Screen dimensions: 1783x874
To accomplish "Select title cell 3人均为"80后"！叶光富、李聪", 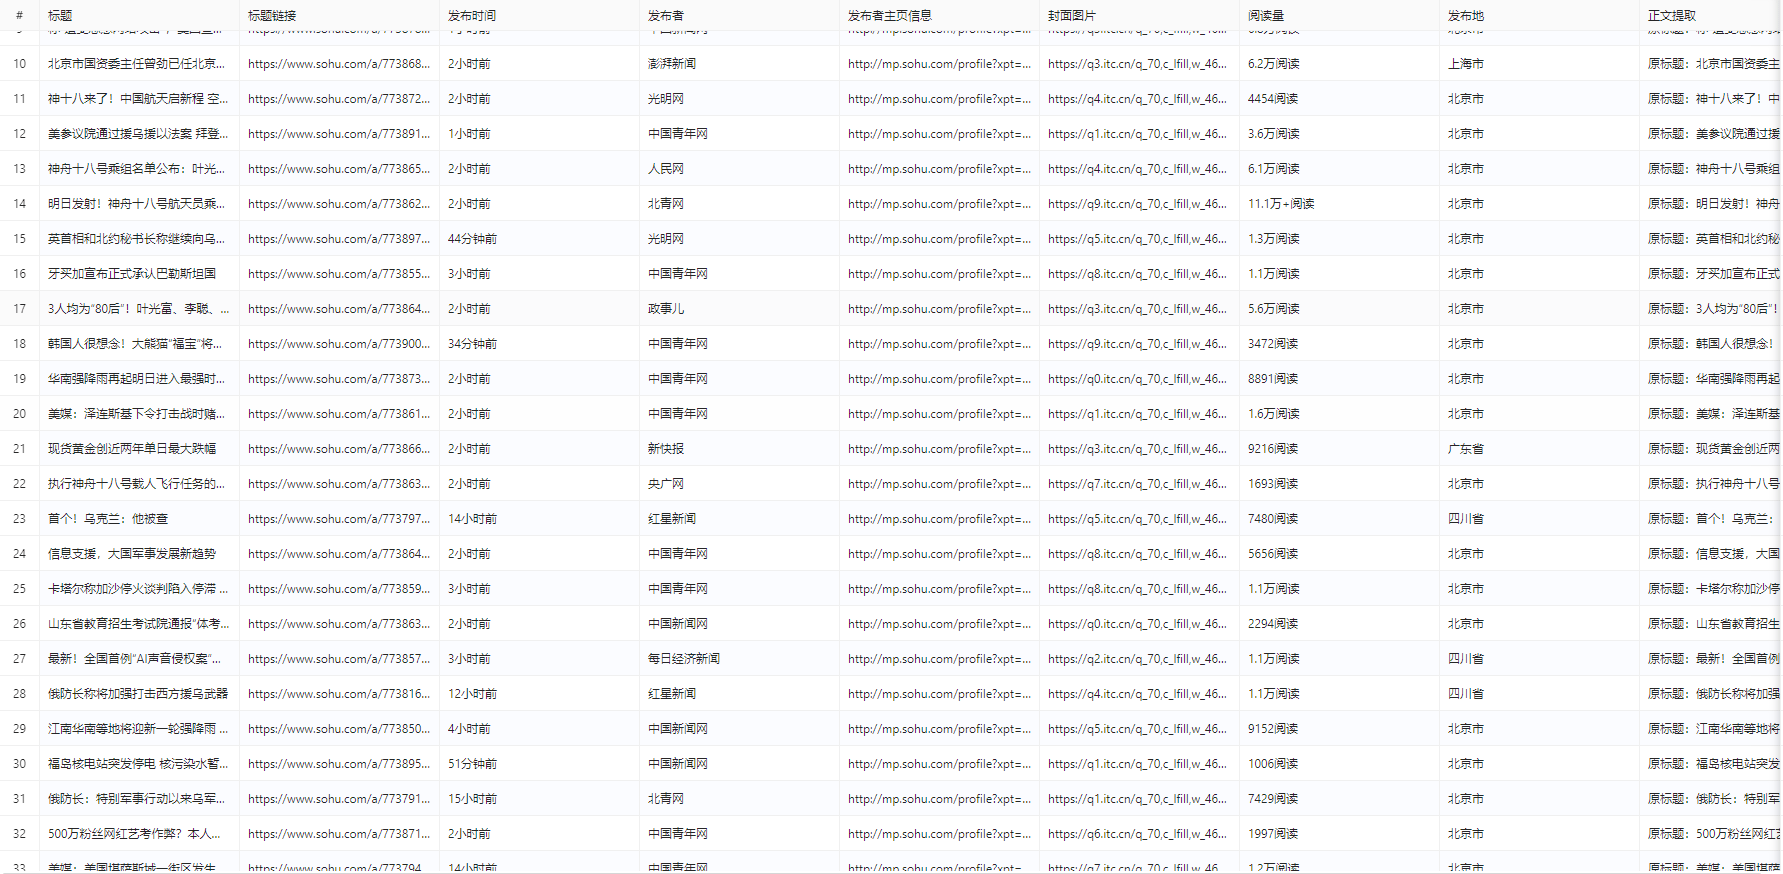I will pos(138,309).
